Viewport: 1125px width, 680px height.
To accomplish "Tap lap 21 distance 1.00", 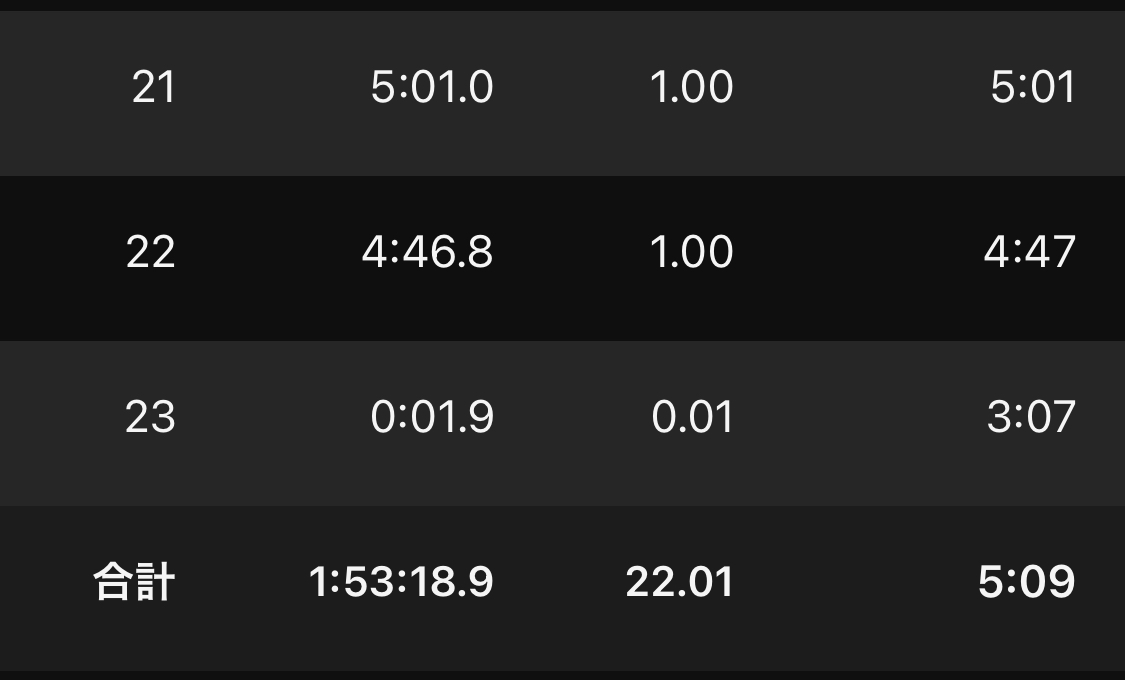I will pyautogui.click(x=692, y=88).
